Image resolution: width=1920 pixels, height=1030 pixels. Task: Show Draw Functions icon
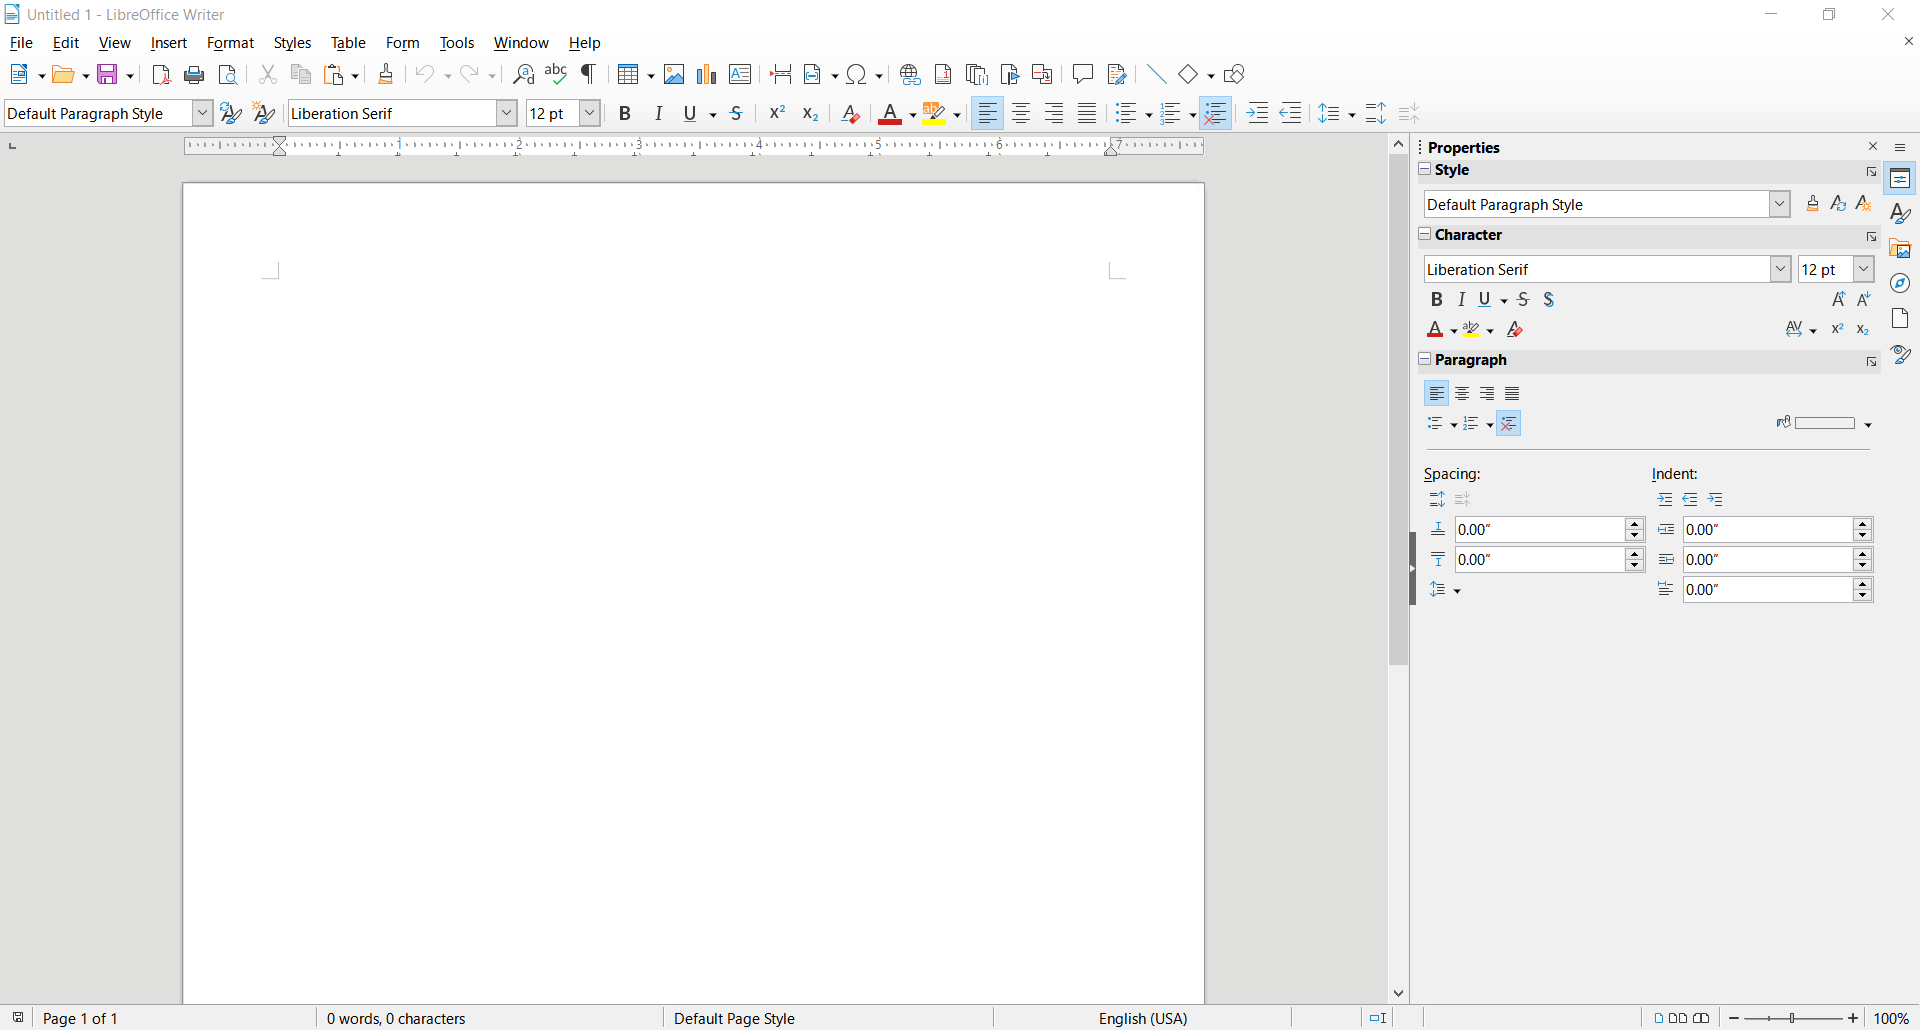[1235, 74]
